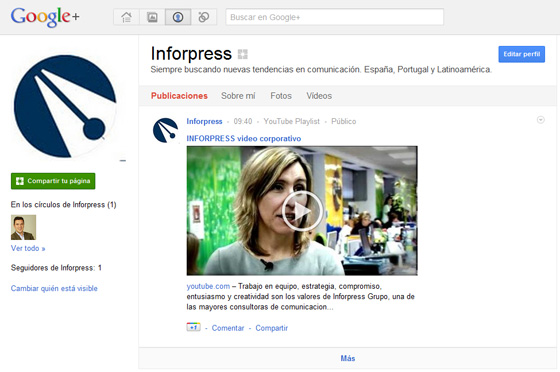Open Cambiar quién está visible link

tap(54, 288)
